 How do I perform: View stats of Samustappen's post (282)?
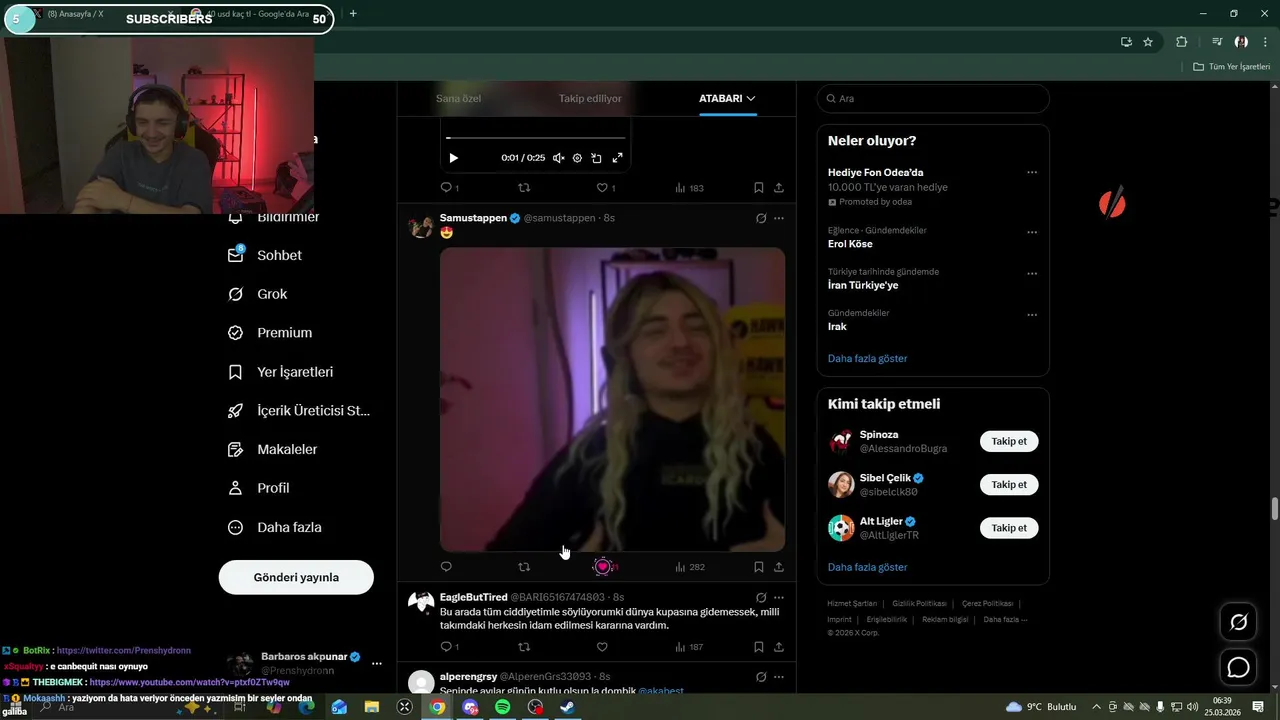[x=690, y=567]
